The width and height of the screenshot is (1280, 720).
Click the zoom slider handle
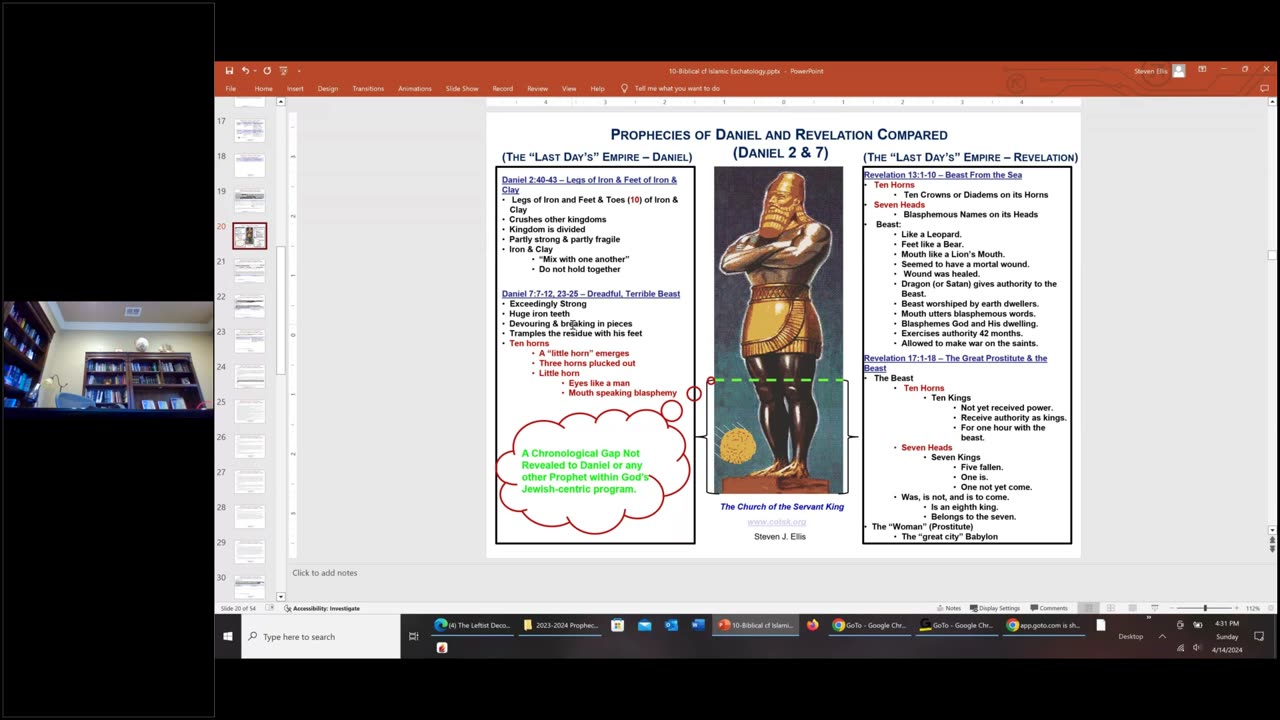click(1205, 608)
